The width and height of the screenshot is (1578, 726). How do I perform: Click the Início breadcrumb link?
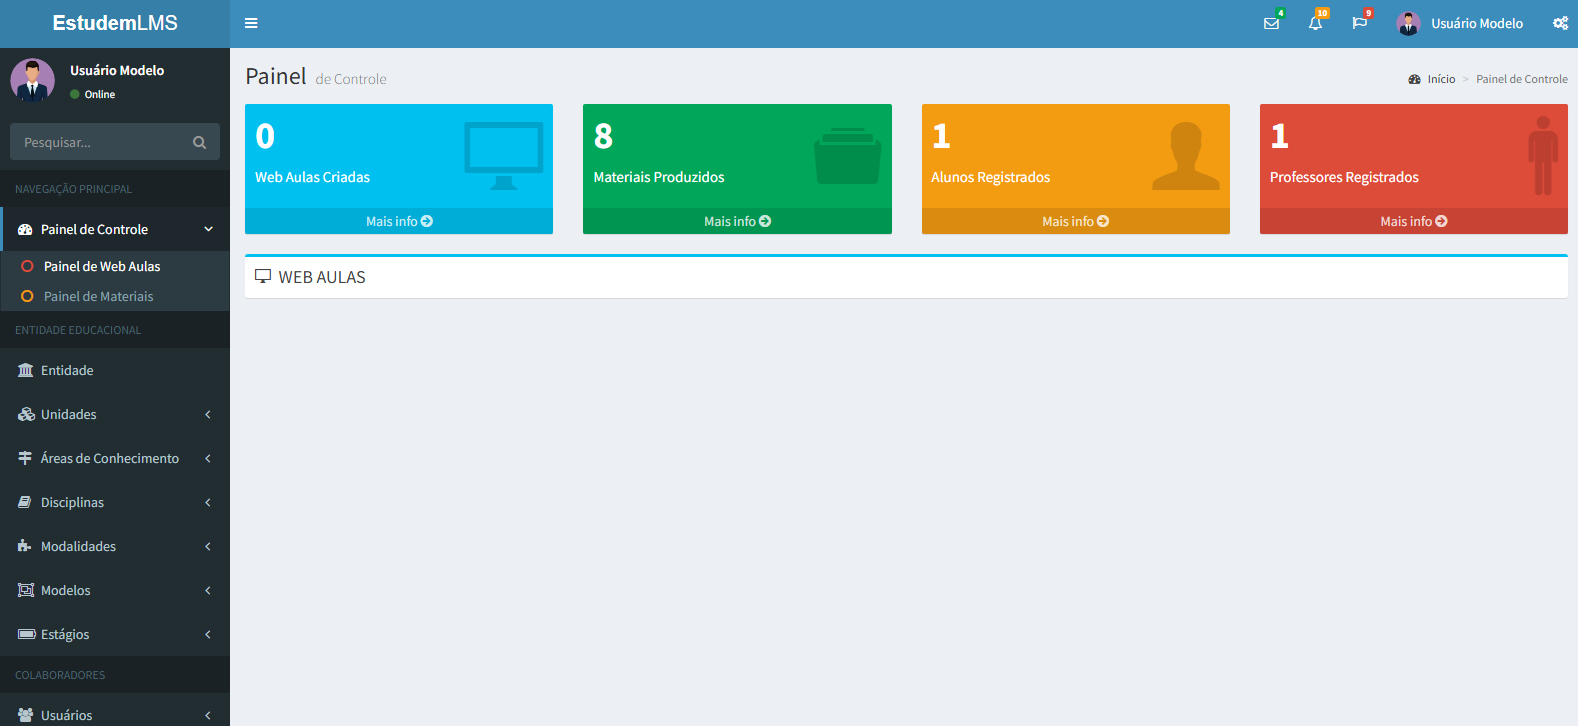point(1441,79)
